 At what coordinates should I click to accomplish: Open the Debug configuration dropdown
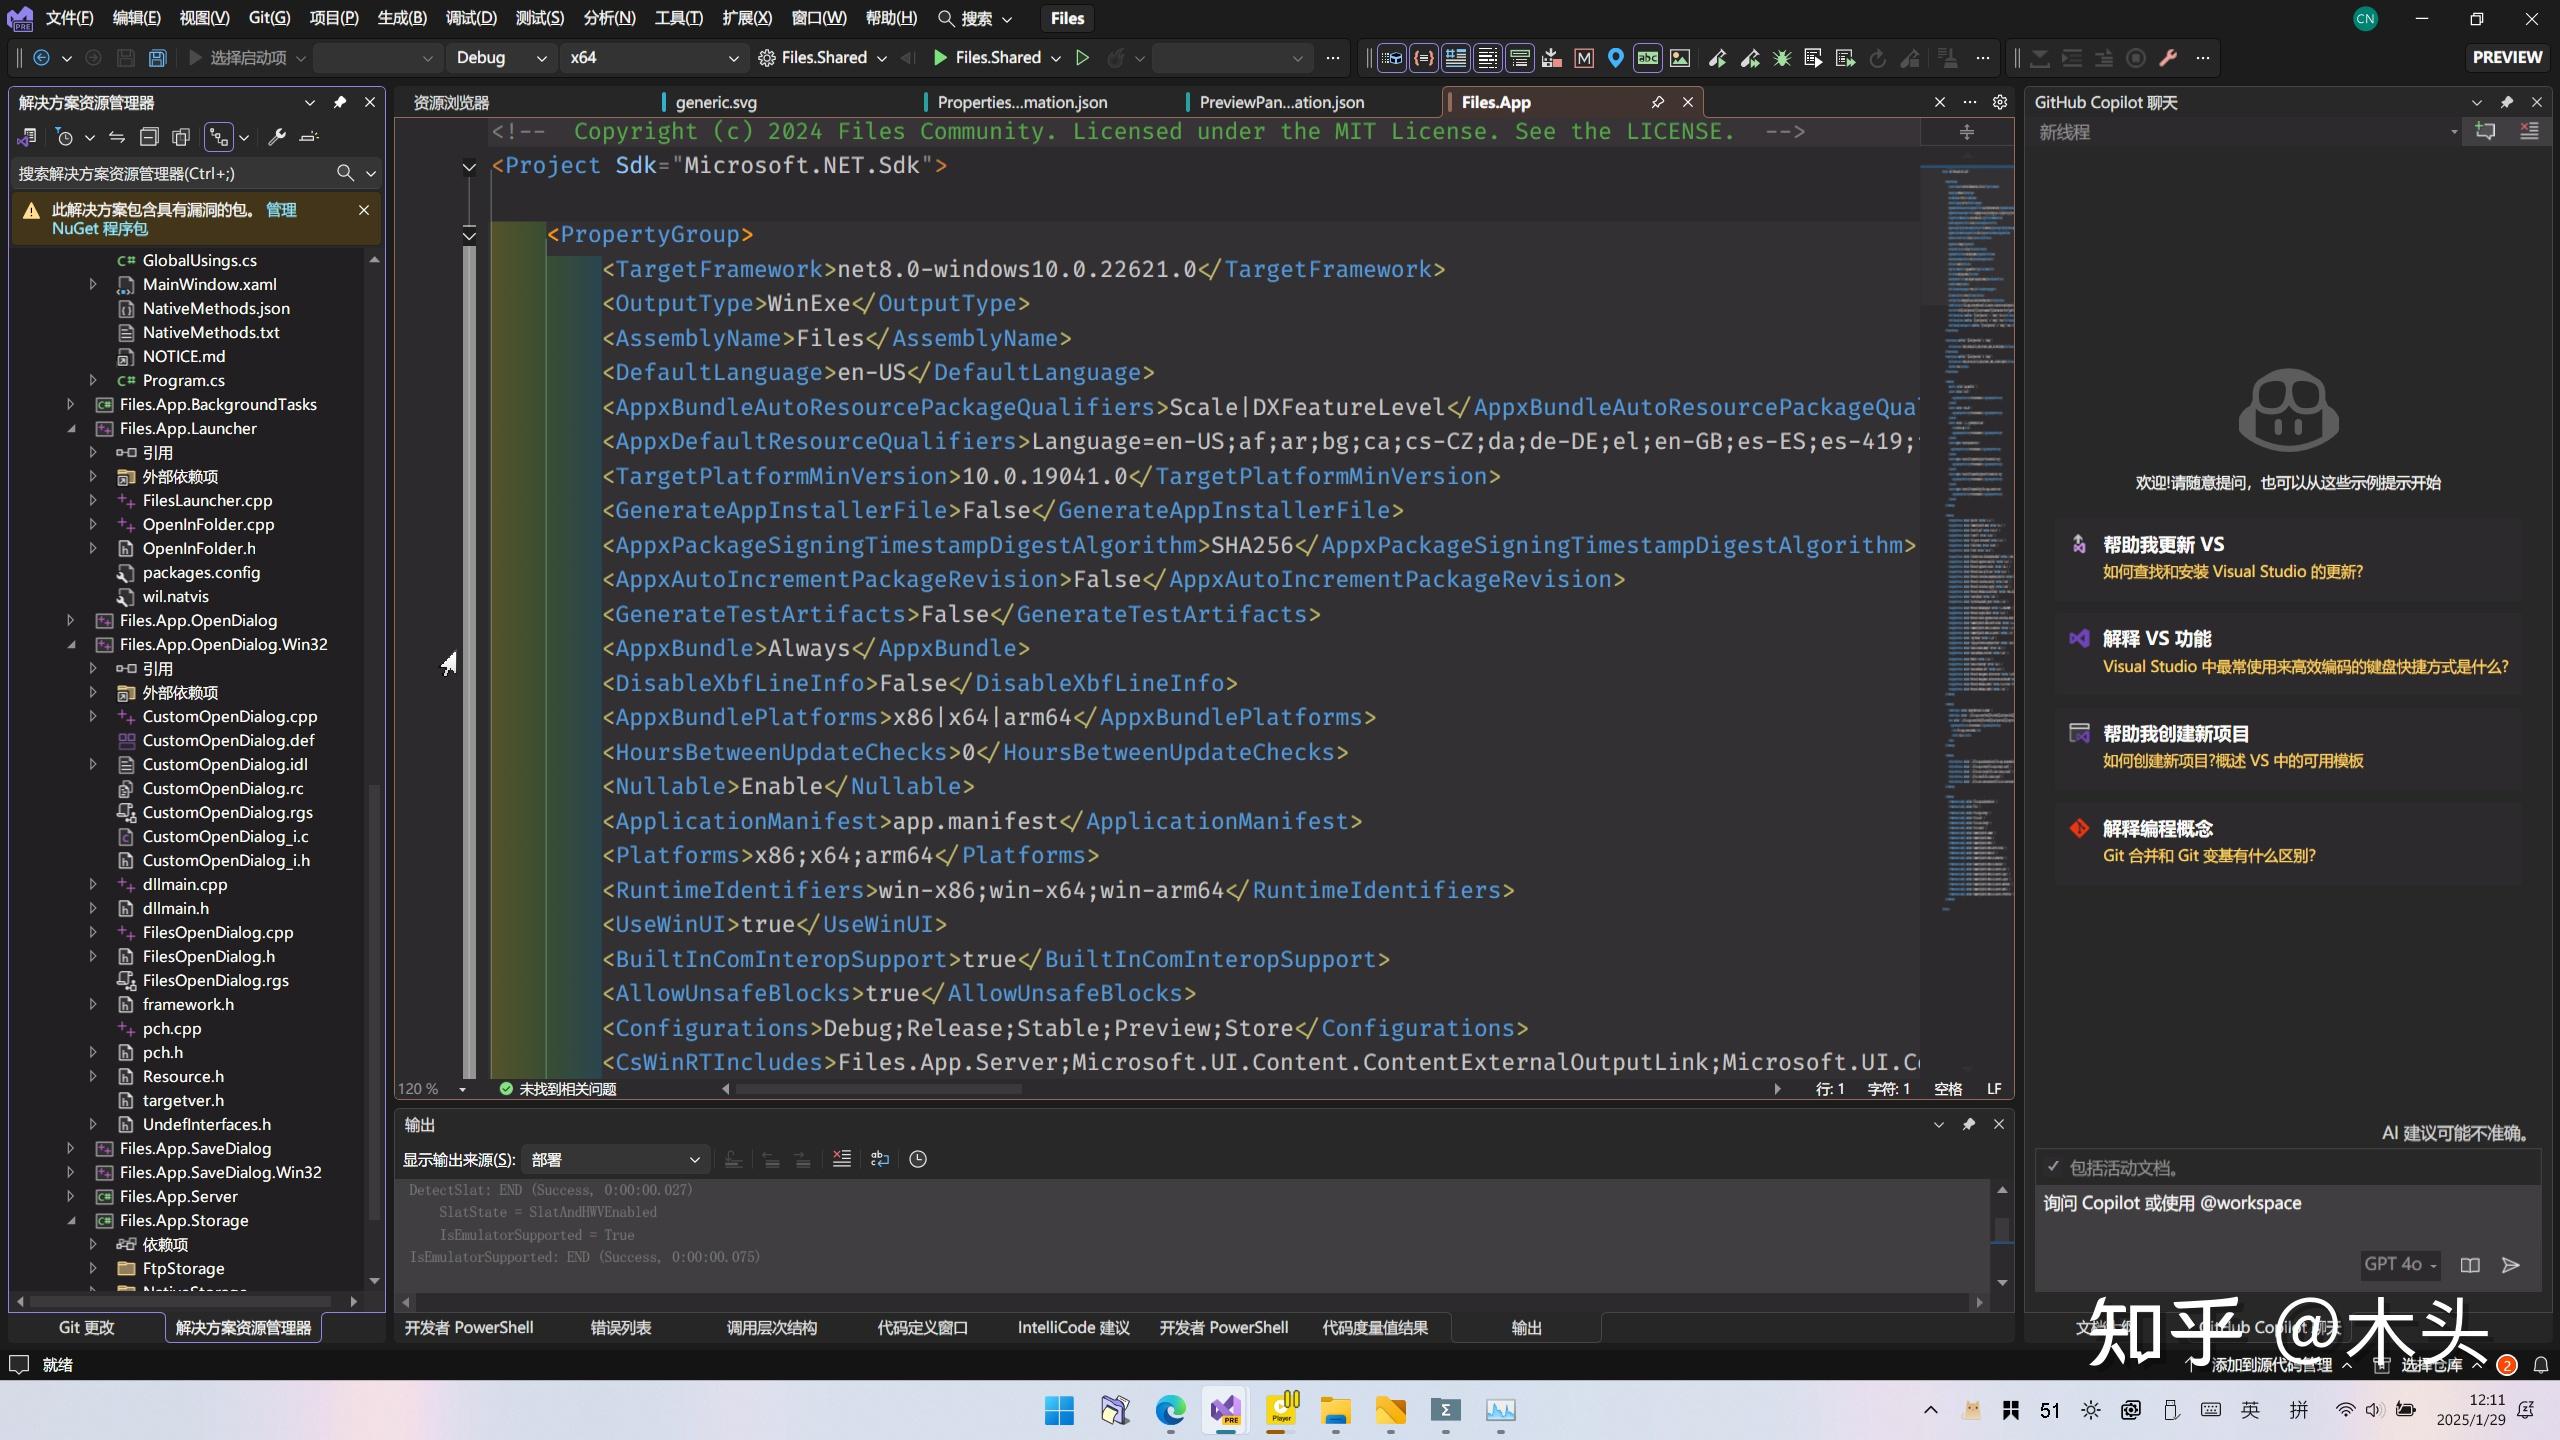click(x=503, y=57)
